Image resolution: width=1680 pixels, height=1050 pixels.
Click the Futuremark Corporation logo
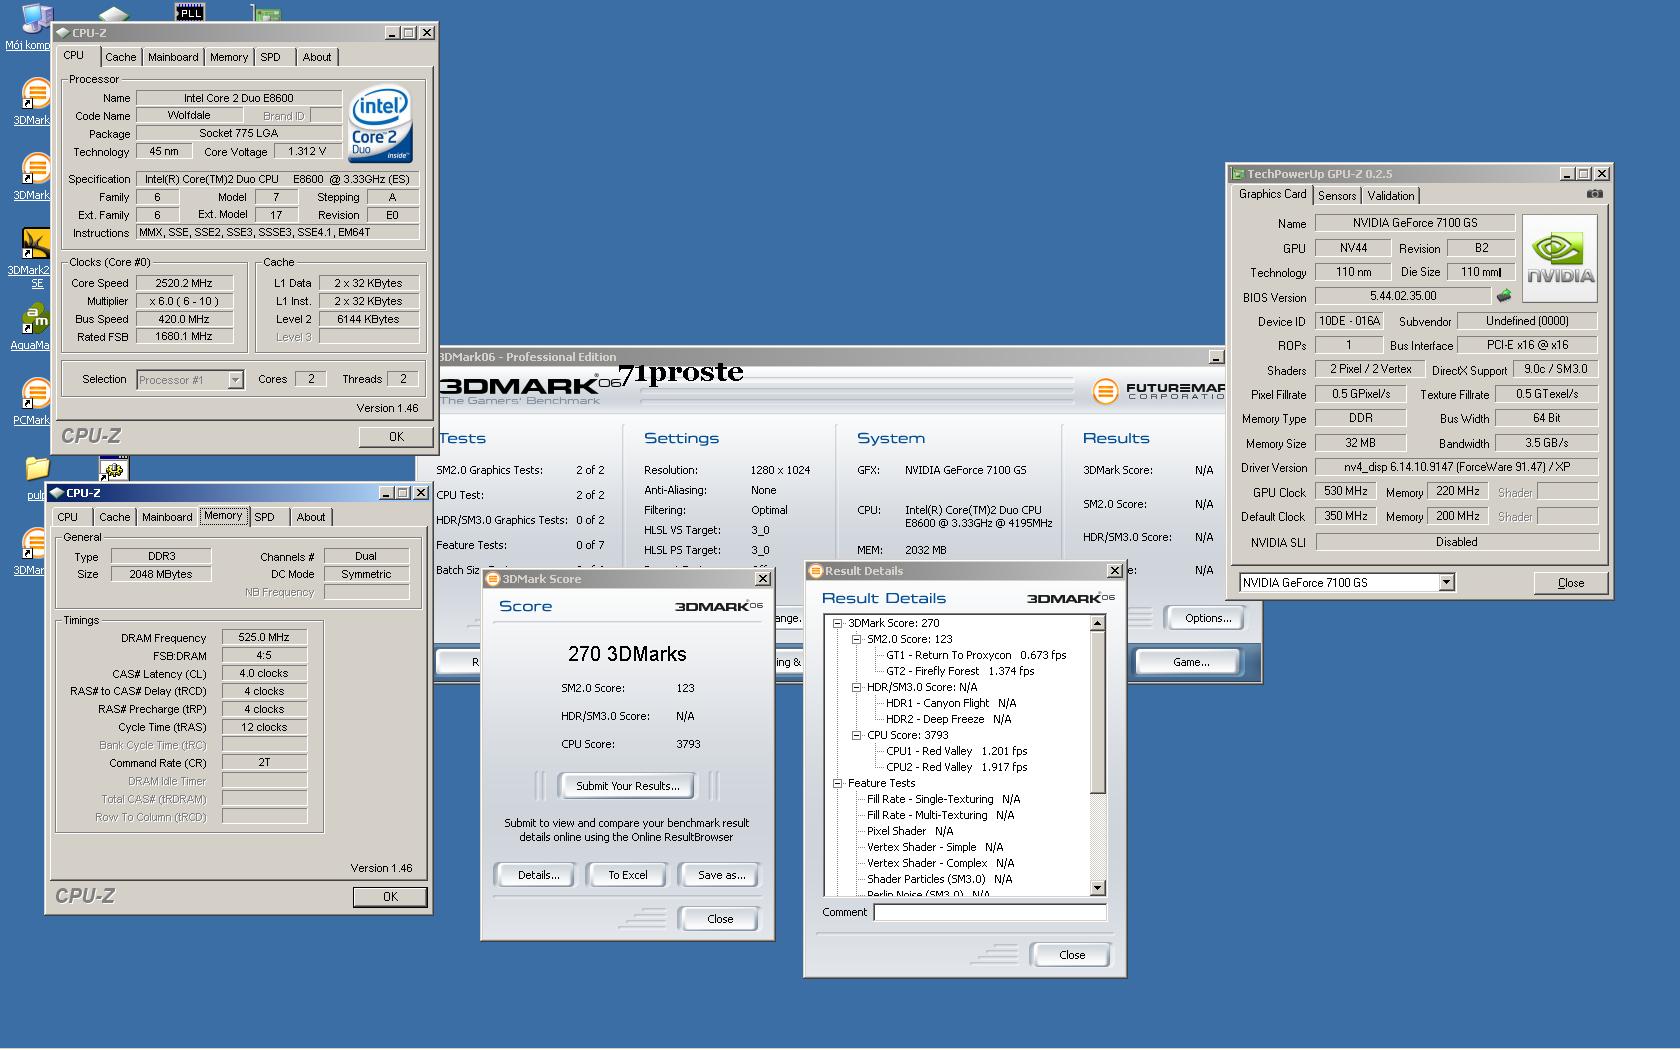coord(1158,391)
